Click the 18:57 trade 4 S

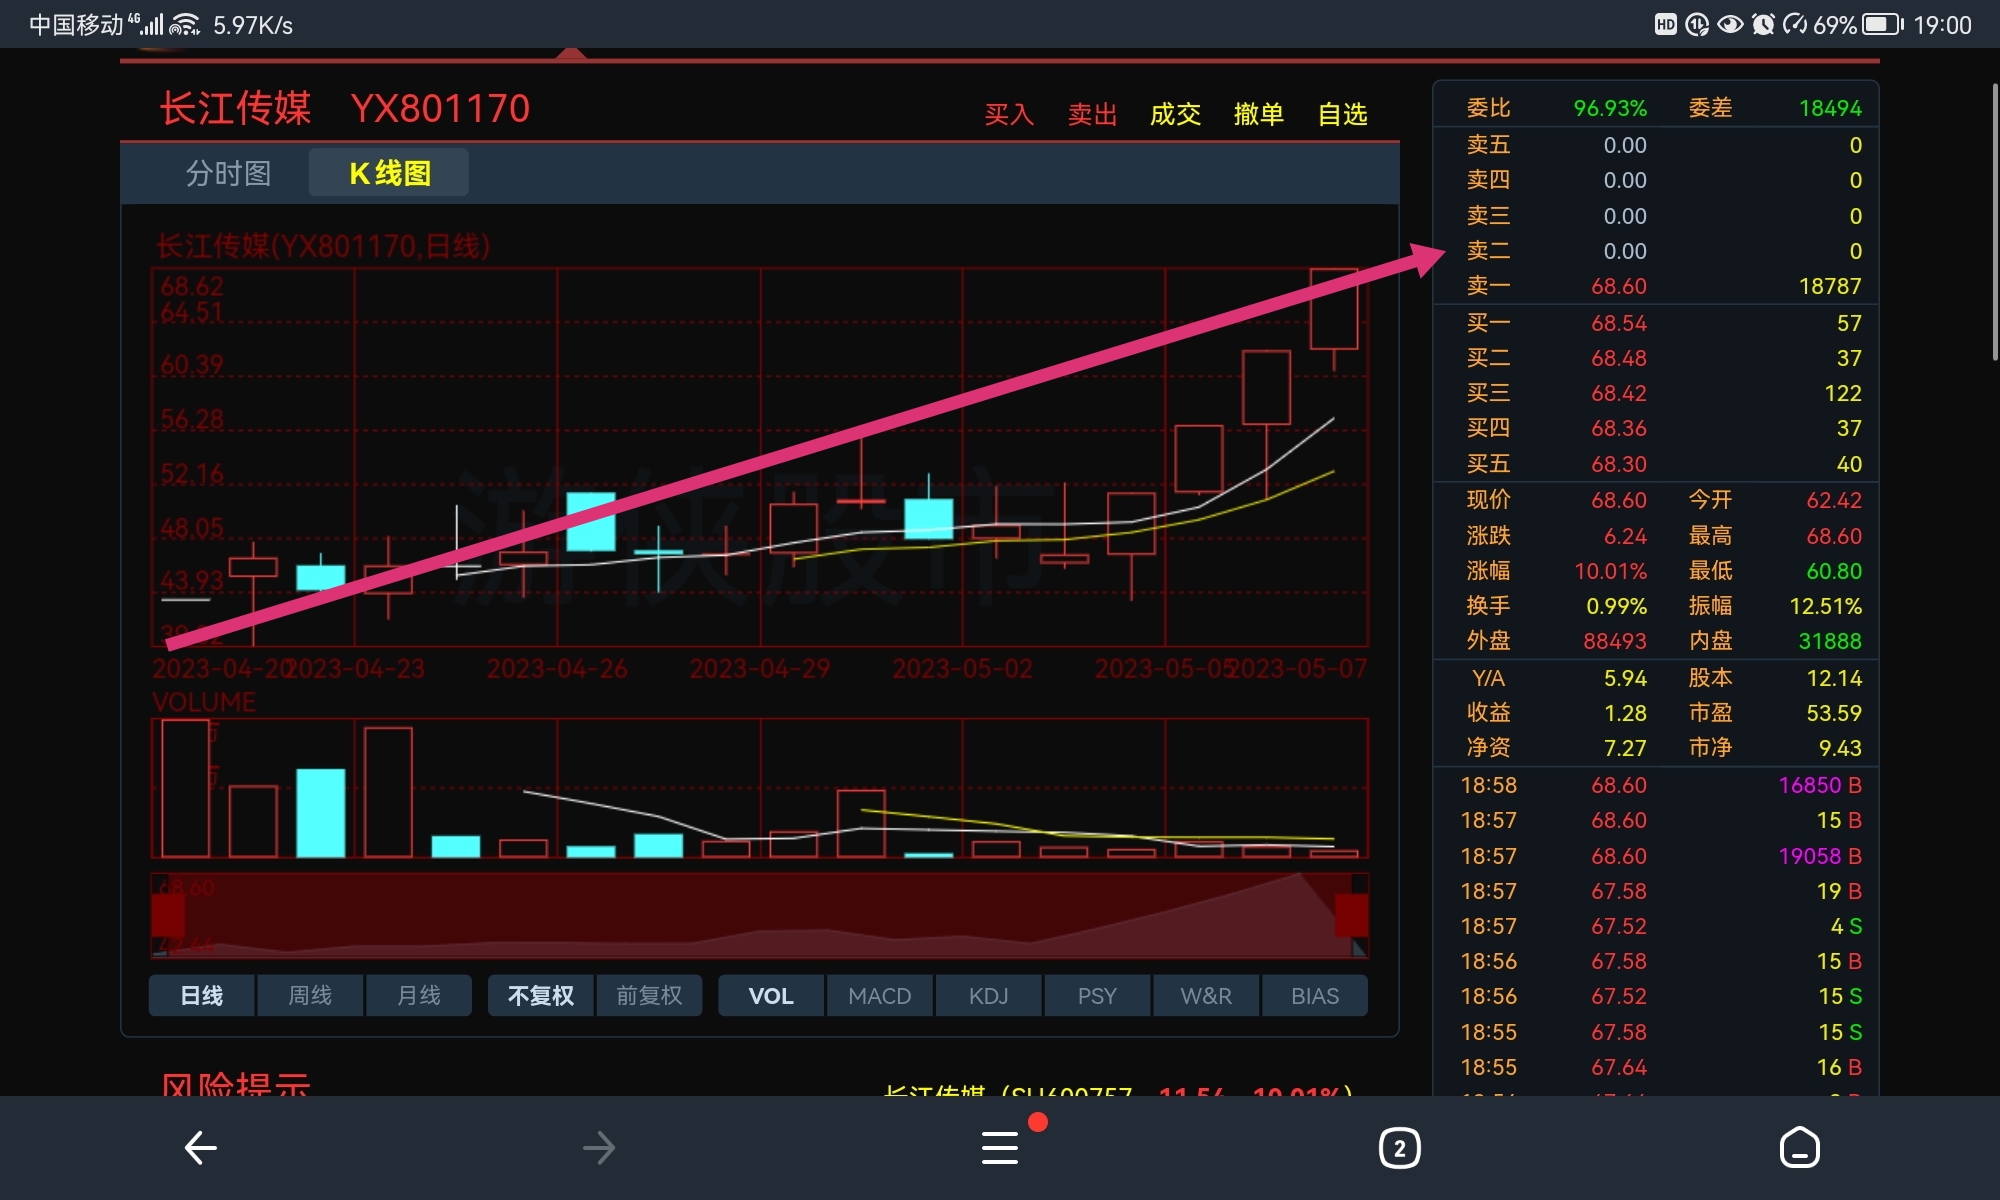tap(1846, 927)
